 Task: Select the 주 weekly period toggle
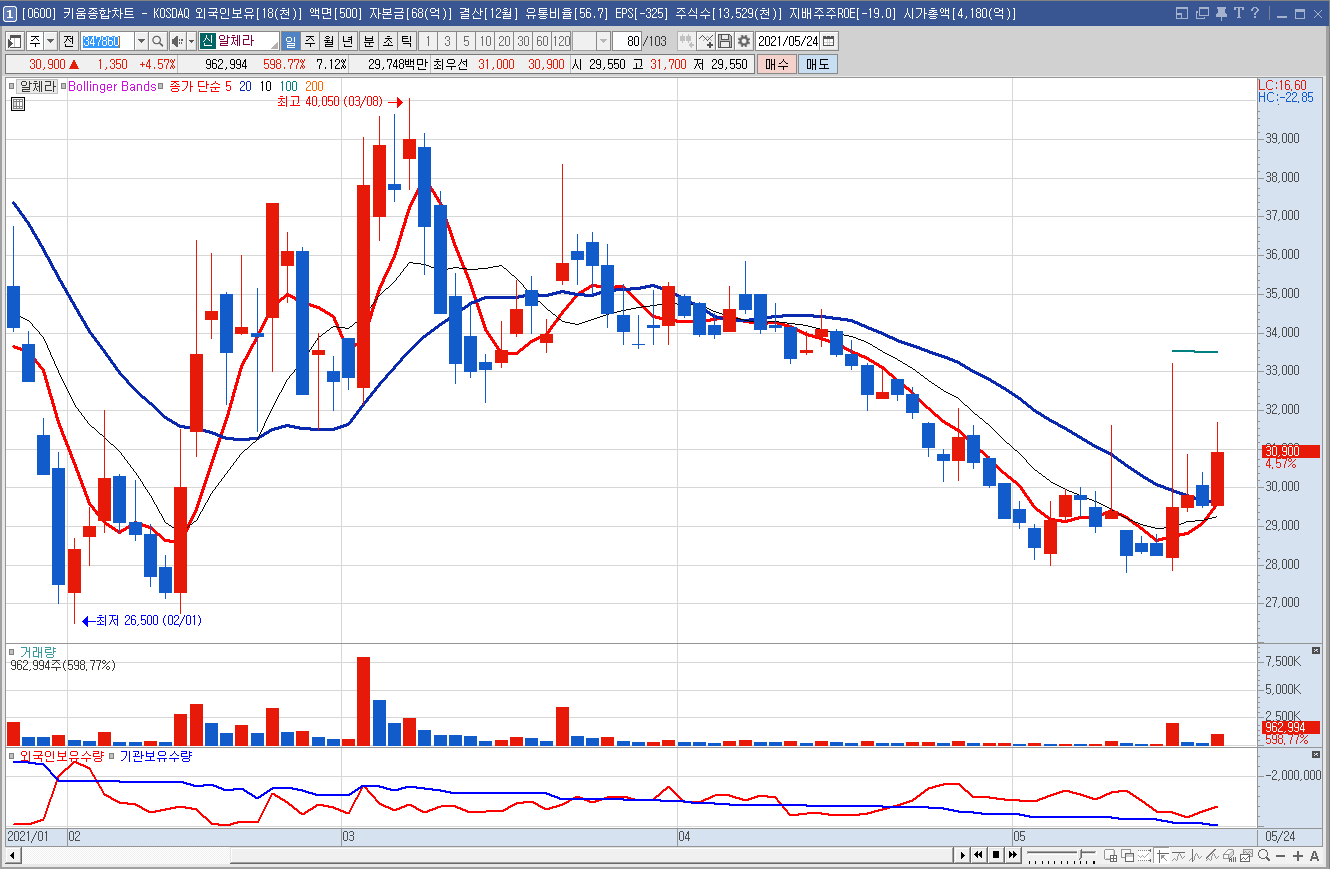(308, 41)
